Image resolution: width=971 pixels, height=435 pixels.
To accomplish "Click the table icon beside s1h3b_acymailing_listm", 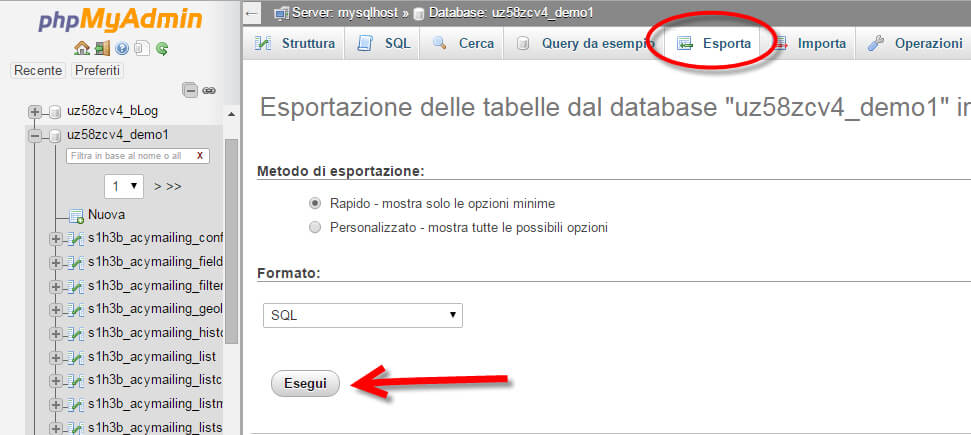I will click(x=76, y=405).
